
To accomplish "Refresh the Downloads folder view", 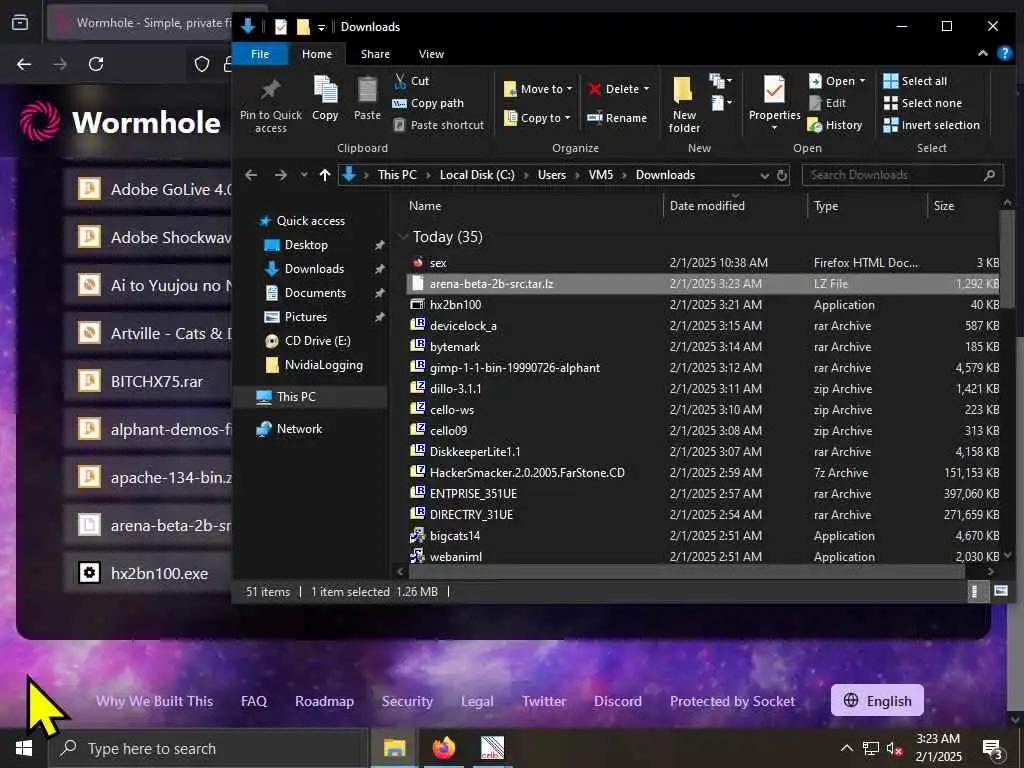I will tap(782, 175).
